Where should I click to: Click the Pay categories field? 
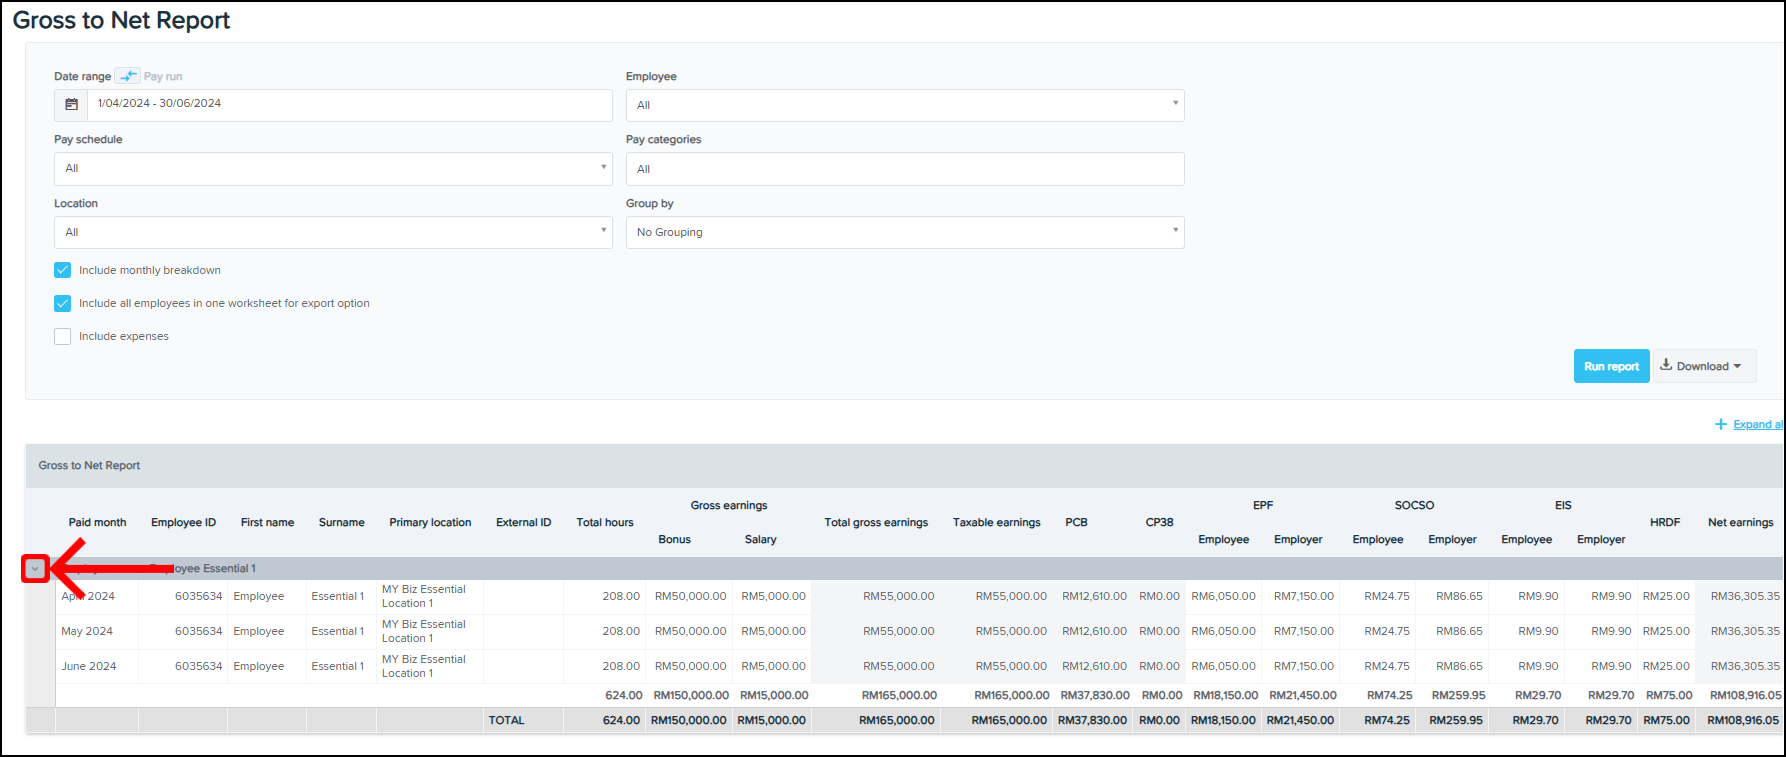(904, 169)
